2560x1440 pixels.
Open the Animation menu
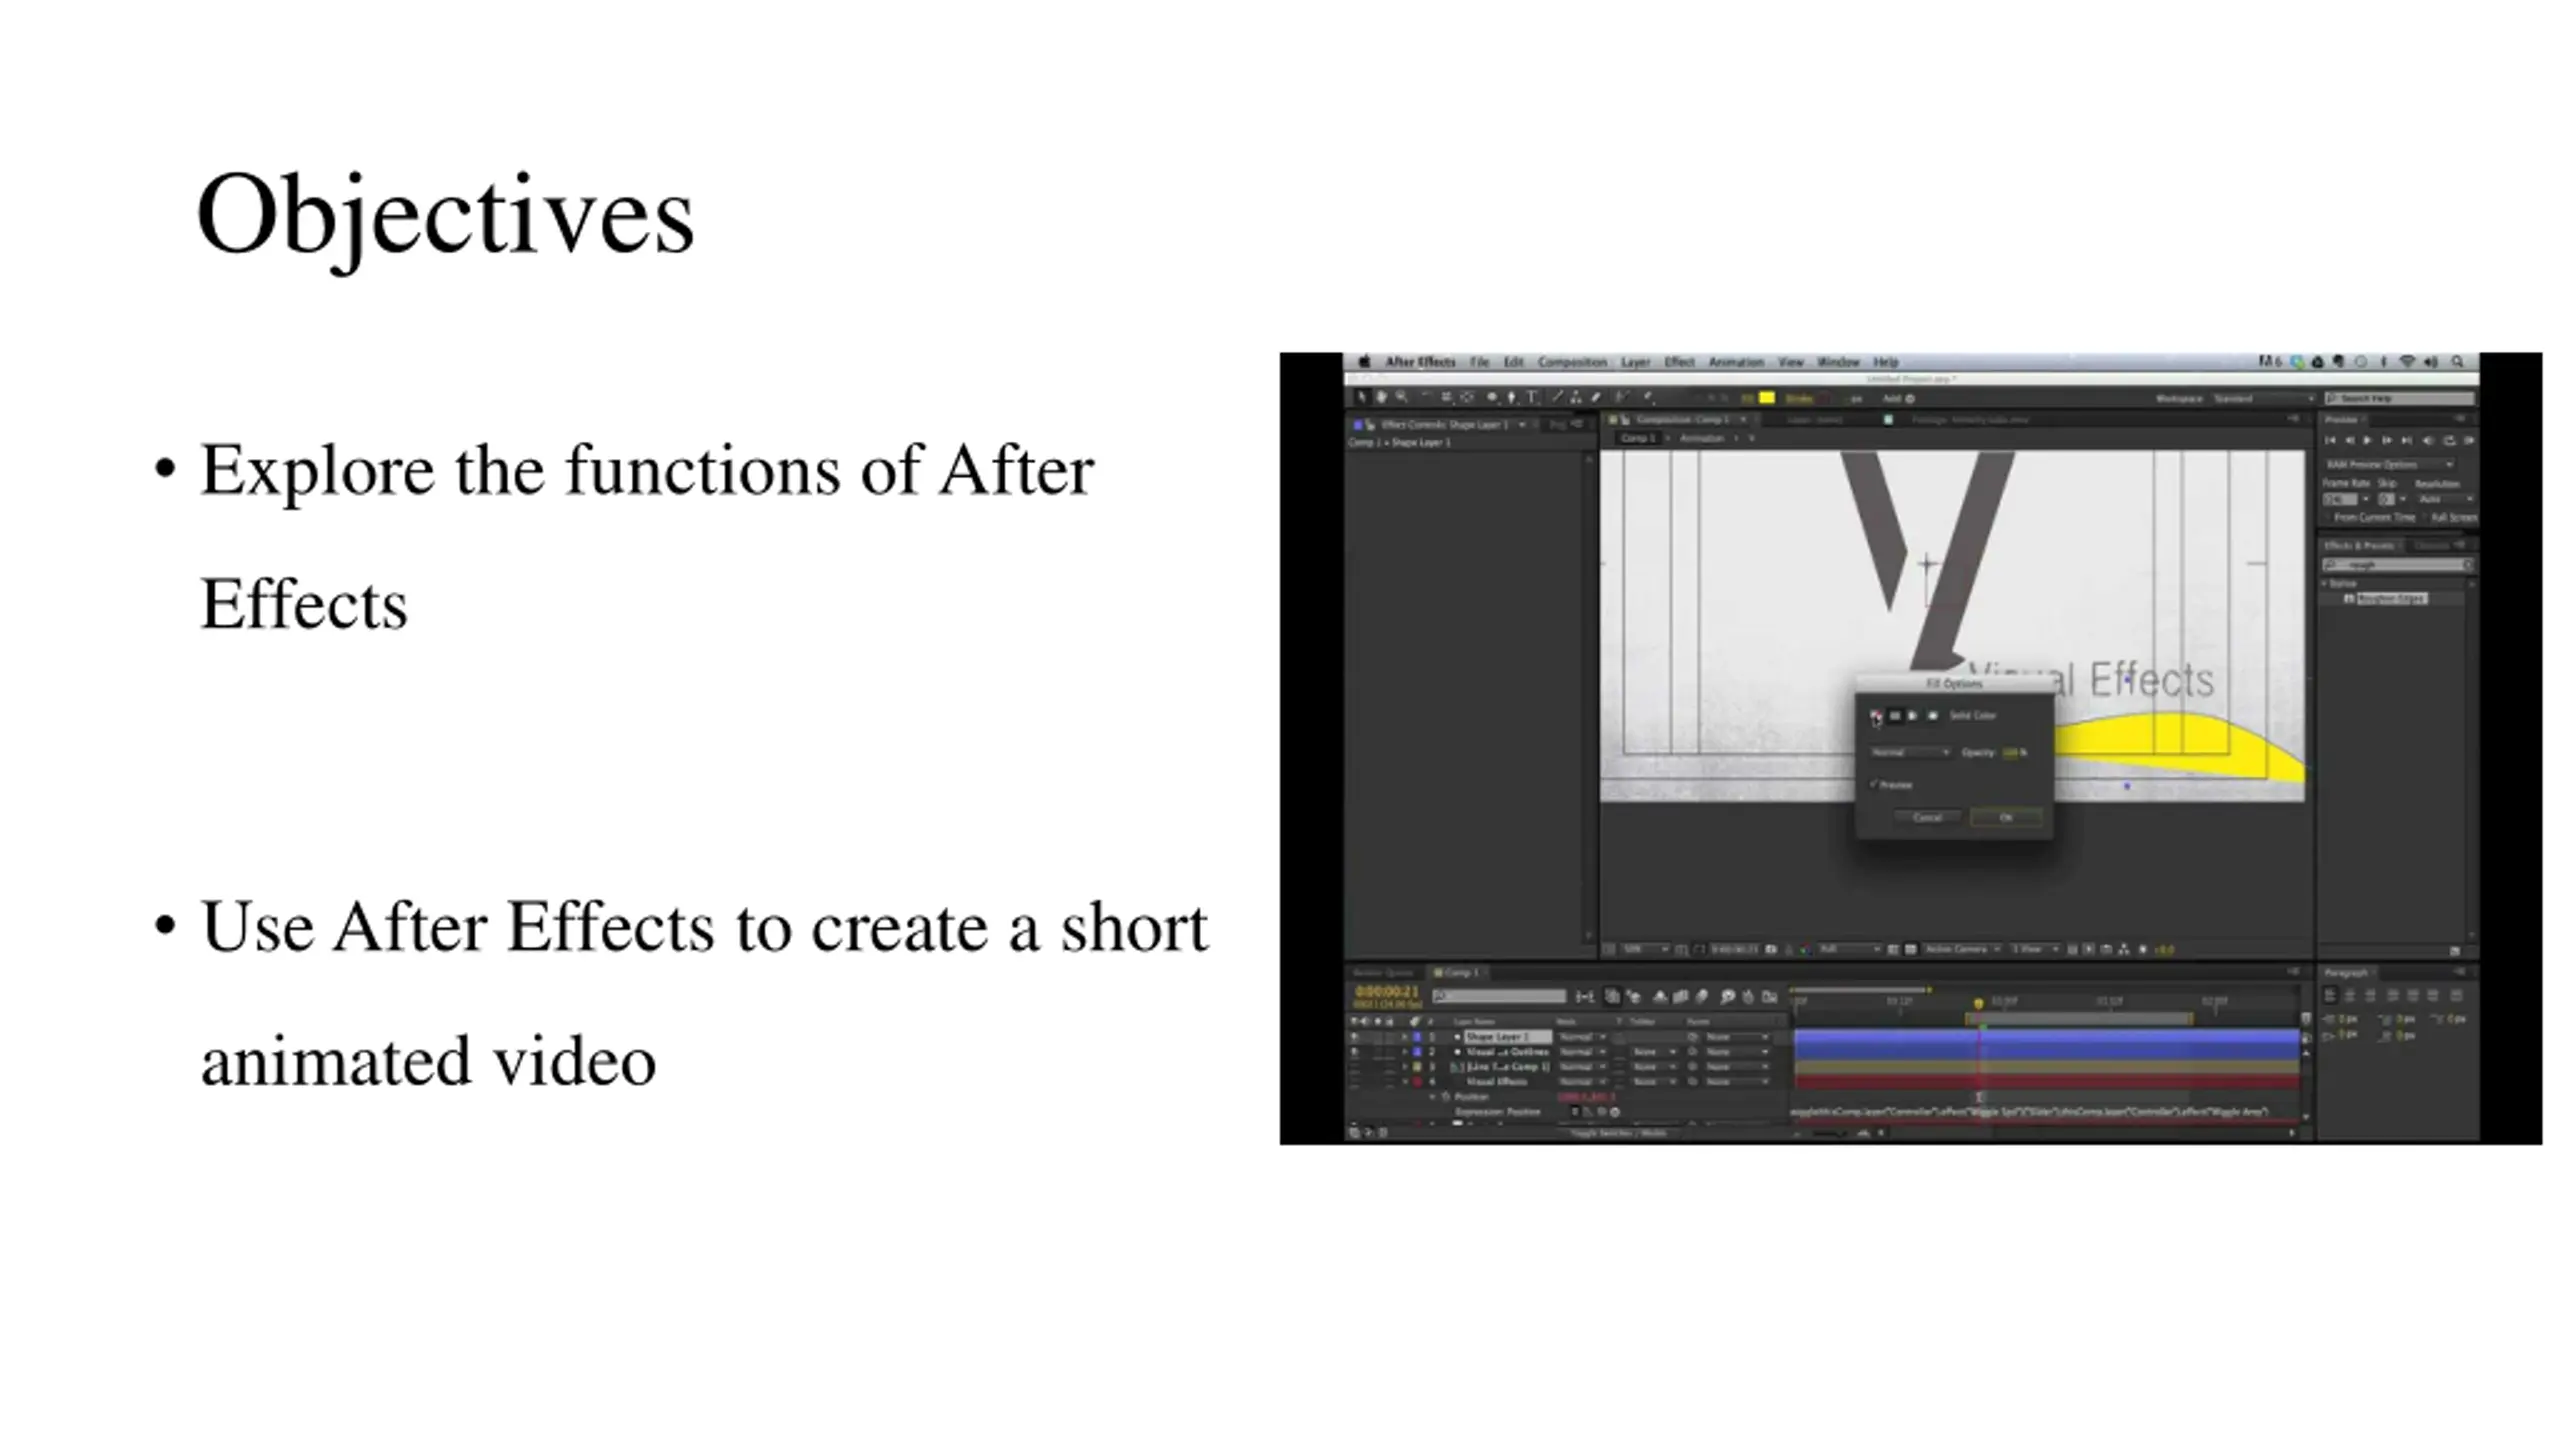tap(1736, 362)
